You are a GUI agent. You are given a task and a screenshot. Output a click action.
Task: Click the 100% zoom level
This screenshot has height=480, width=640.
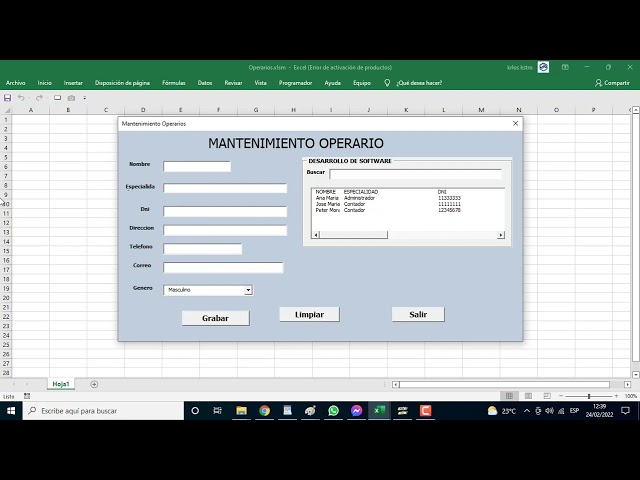[630, 396]
